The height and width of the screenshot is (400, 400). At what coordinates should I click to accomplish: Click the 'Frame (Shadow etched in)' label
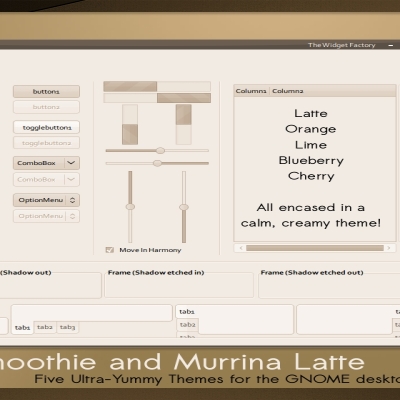(x=156, y=272)
